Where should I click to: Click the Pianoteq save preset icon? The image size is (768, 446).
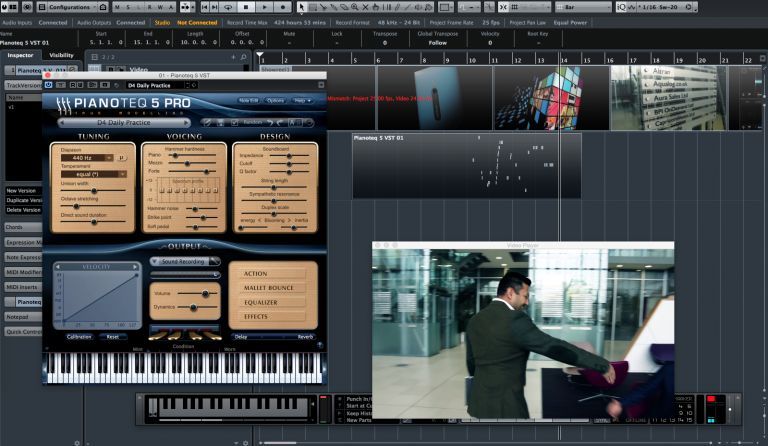tap(220, 122)
